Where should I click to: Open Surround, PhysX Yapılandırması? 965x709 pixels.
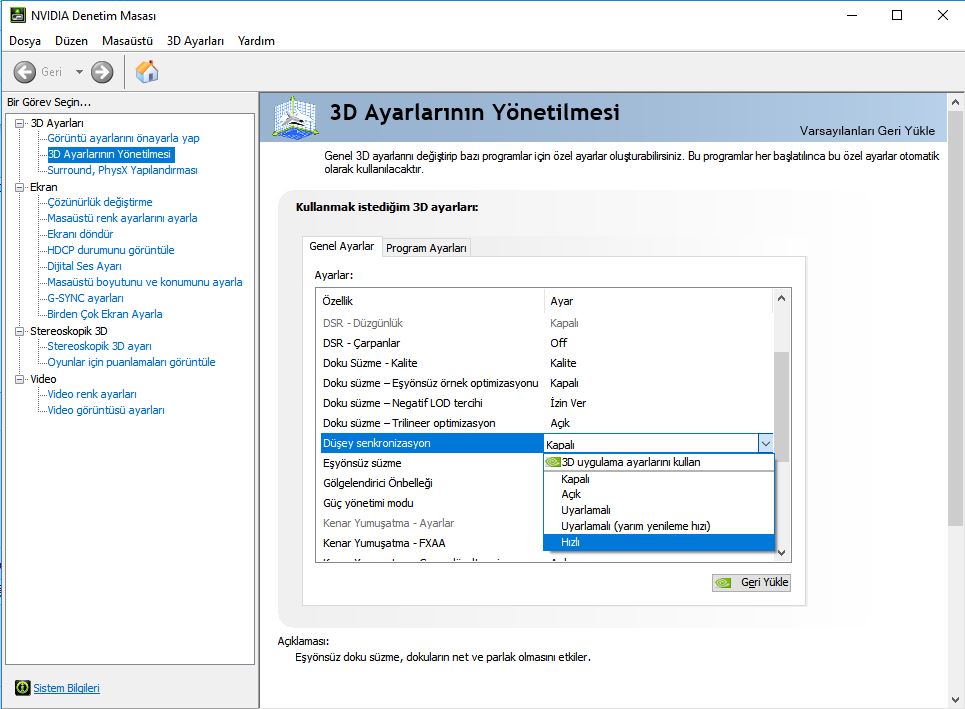pos(122,170)
